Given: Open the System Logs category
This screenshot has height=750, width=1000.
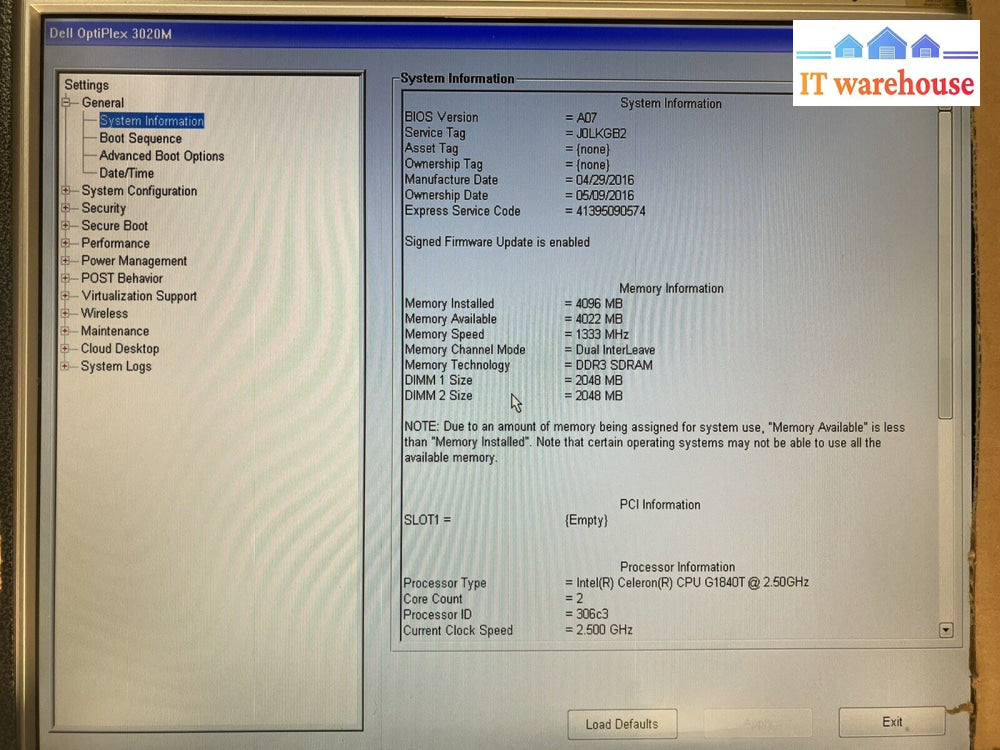Looking at the screenshot, I should tap(116, 366).
